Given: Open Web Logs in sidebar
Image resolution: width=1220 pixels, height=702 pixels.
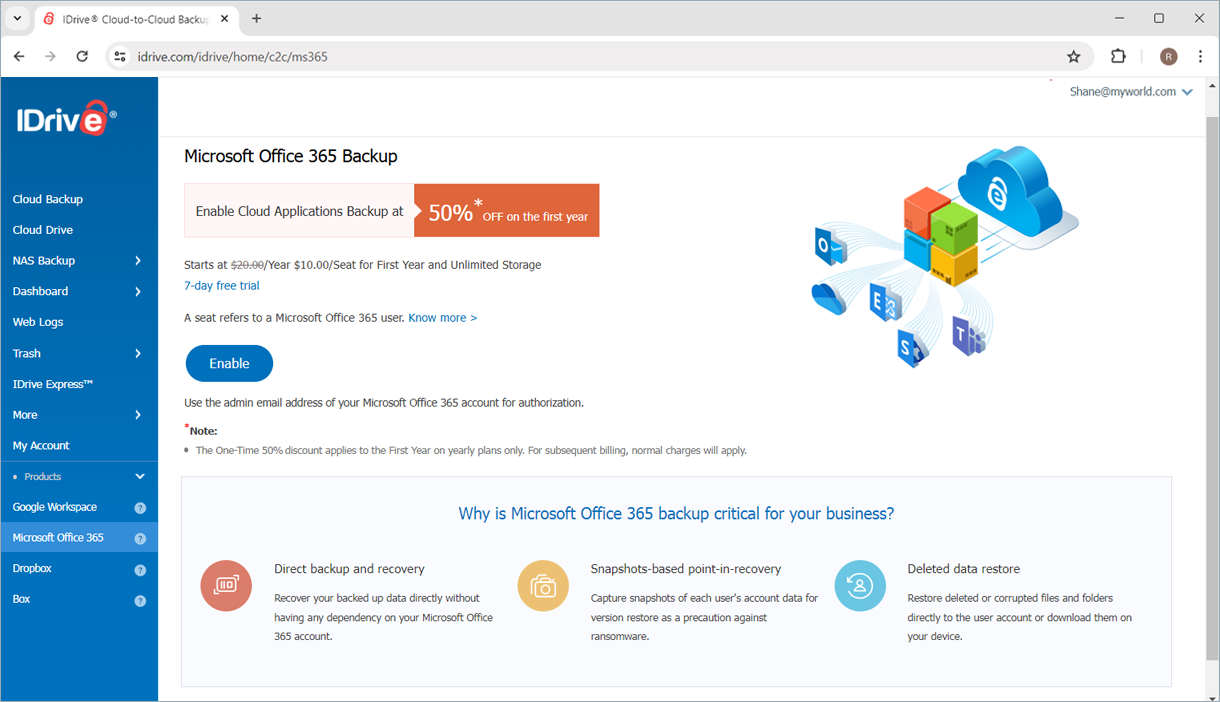Looking at the screenshot, I should pyautogui.click(x=38, y=323).
